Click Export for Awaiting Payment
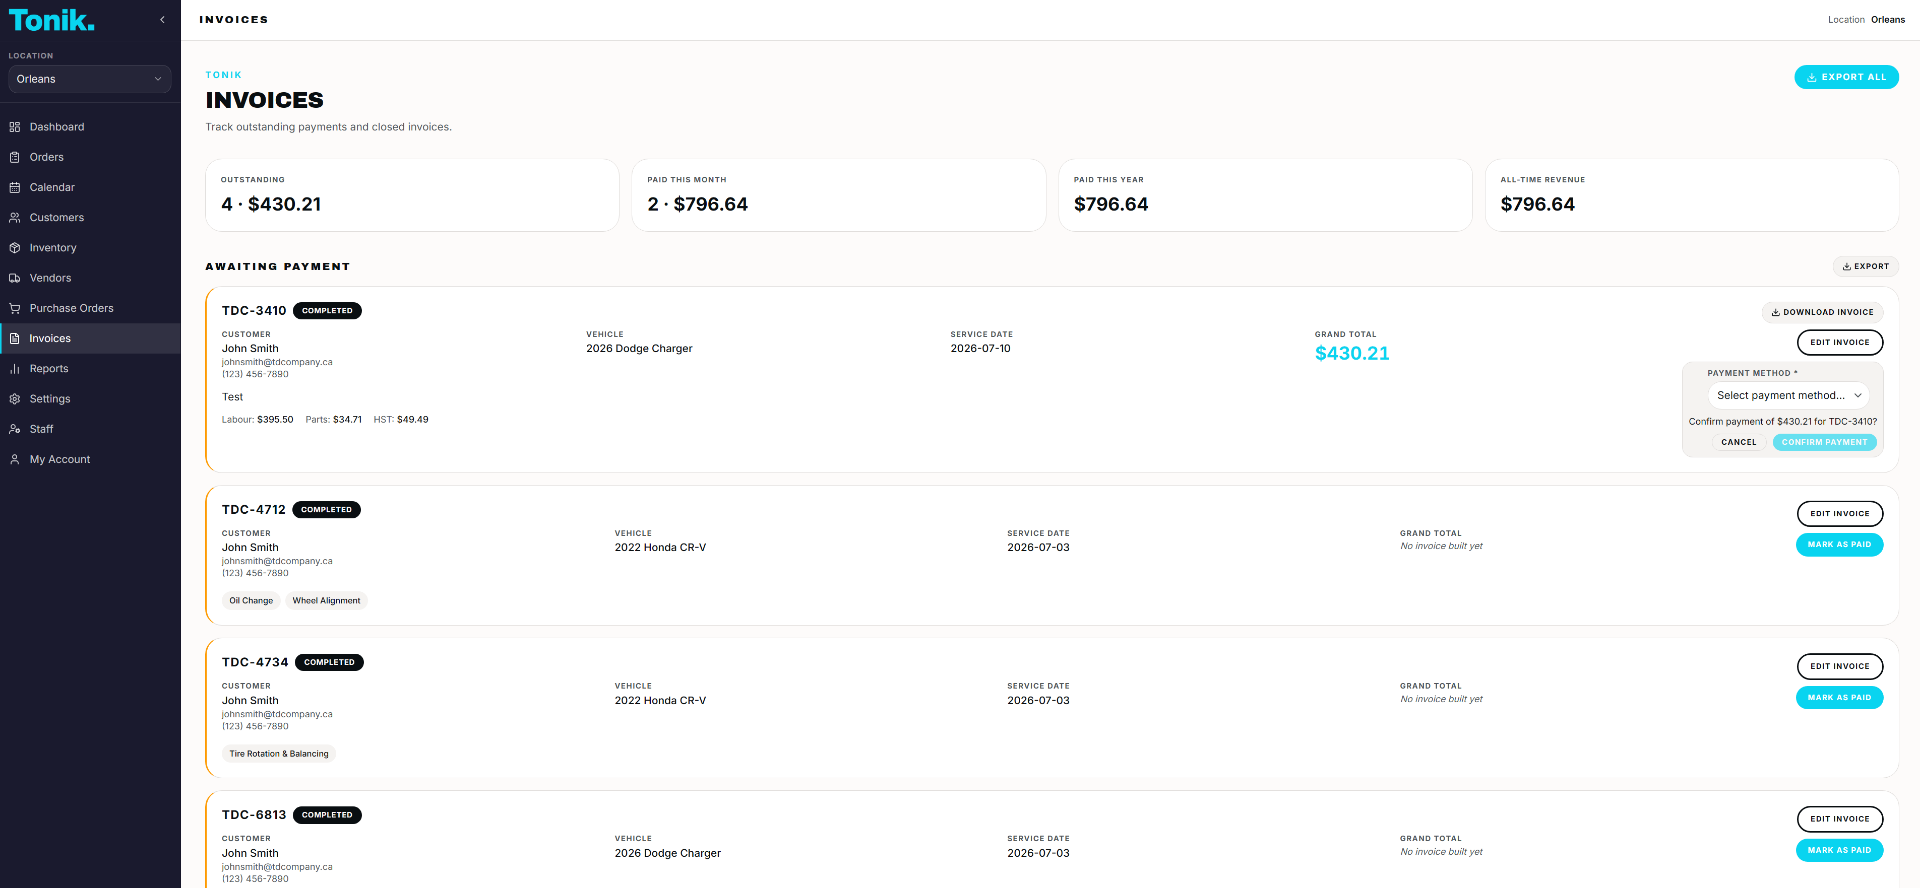This screenshot has height=888, width=1920. [x=1866, y=266]
